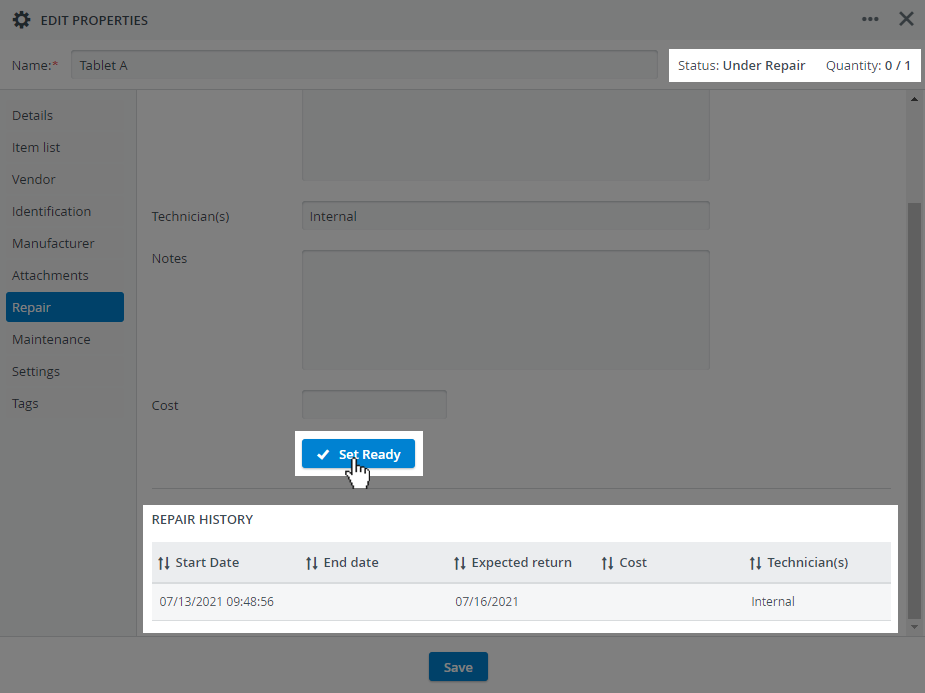Sort repair history by End date
Screen dimensions: 925x693
(342, 563)
